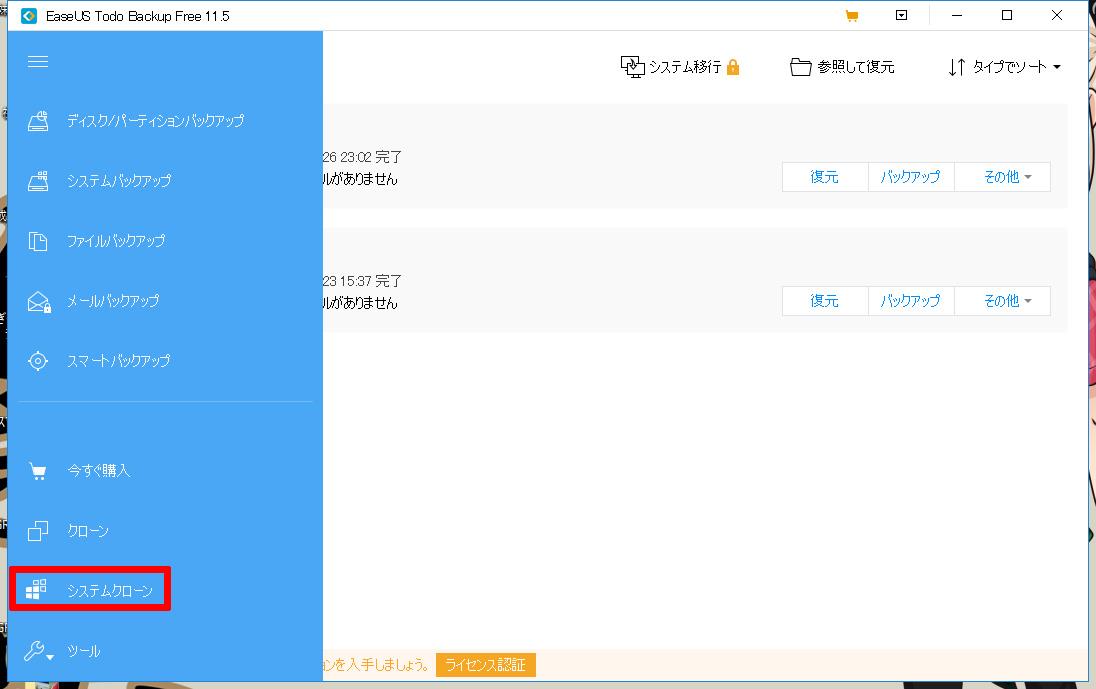Collapse the sidebar with the hamburger icon
Image resolution: width=1096 pixels, height=689 pixels.
click(x=38, y=61)
